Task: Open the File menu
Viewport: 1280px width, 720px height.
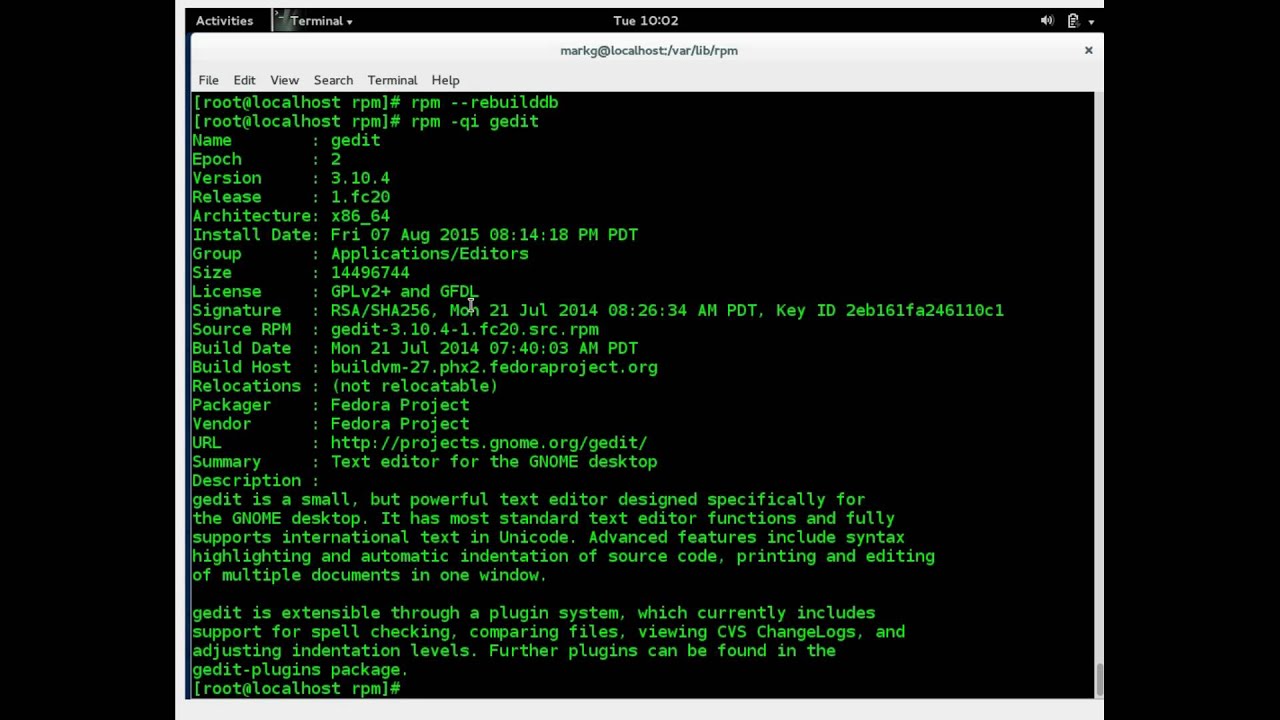Action: click(208, 80)
